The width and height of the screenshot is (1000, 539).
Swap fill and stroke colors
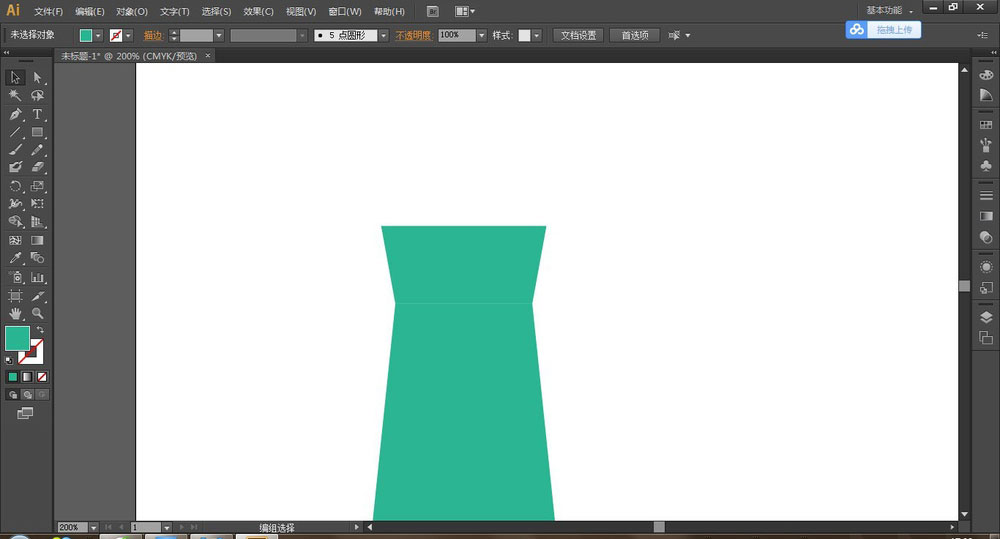coord(40,330)
